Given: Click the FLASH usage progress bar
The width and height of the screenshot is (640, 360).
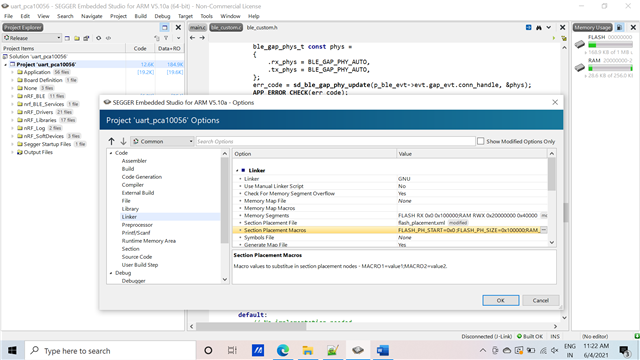Looking at the screenshot, I should [610, 45].
